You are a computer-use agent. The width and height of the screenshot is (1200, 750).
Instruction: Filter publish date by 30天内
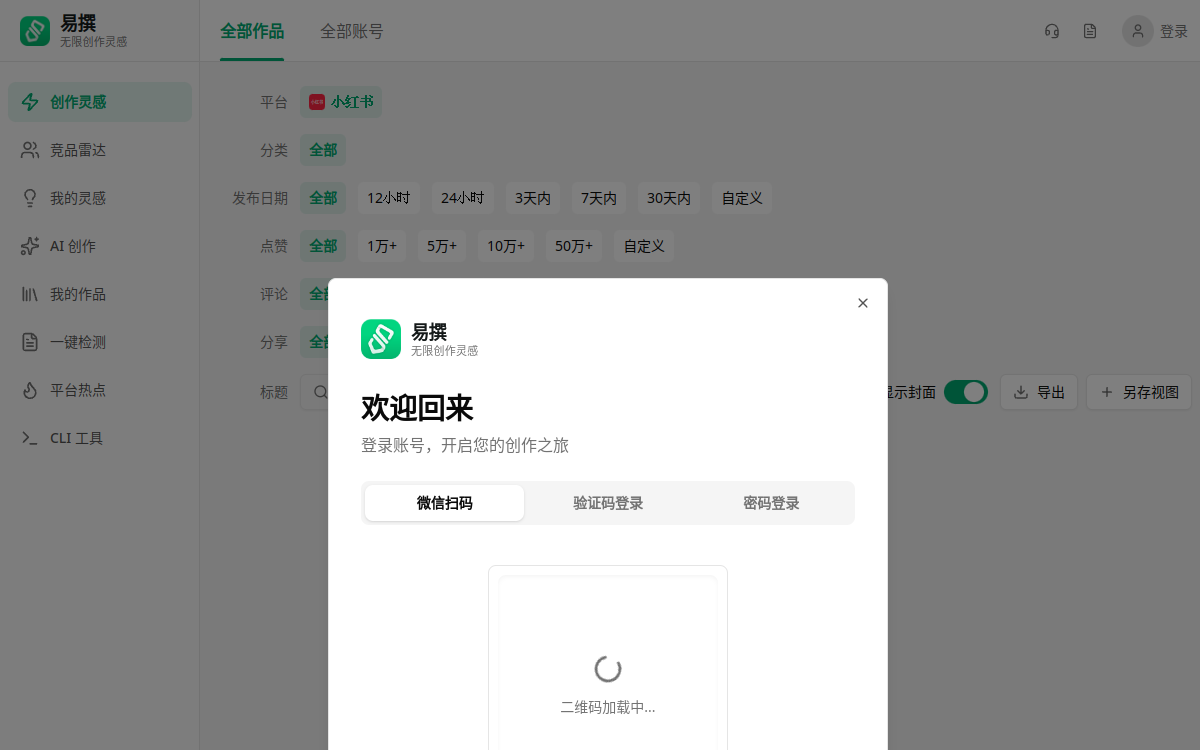click(x=669, y=198)
